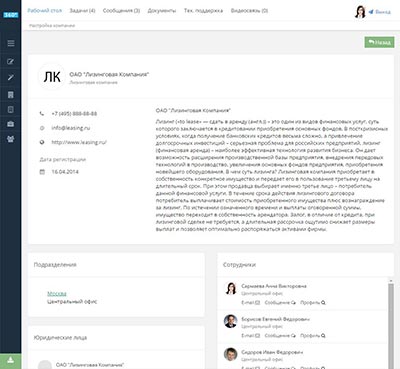Click the name Борисов Евгений Федорович
This screenshot has width=400, height=369.
[x=275, y=319]
